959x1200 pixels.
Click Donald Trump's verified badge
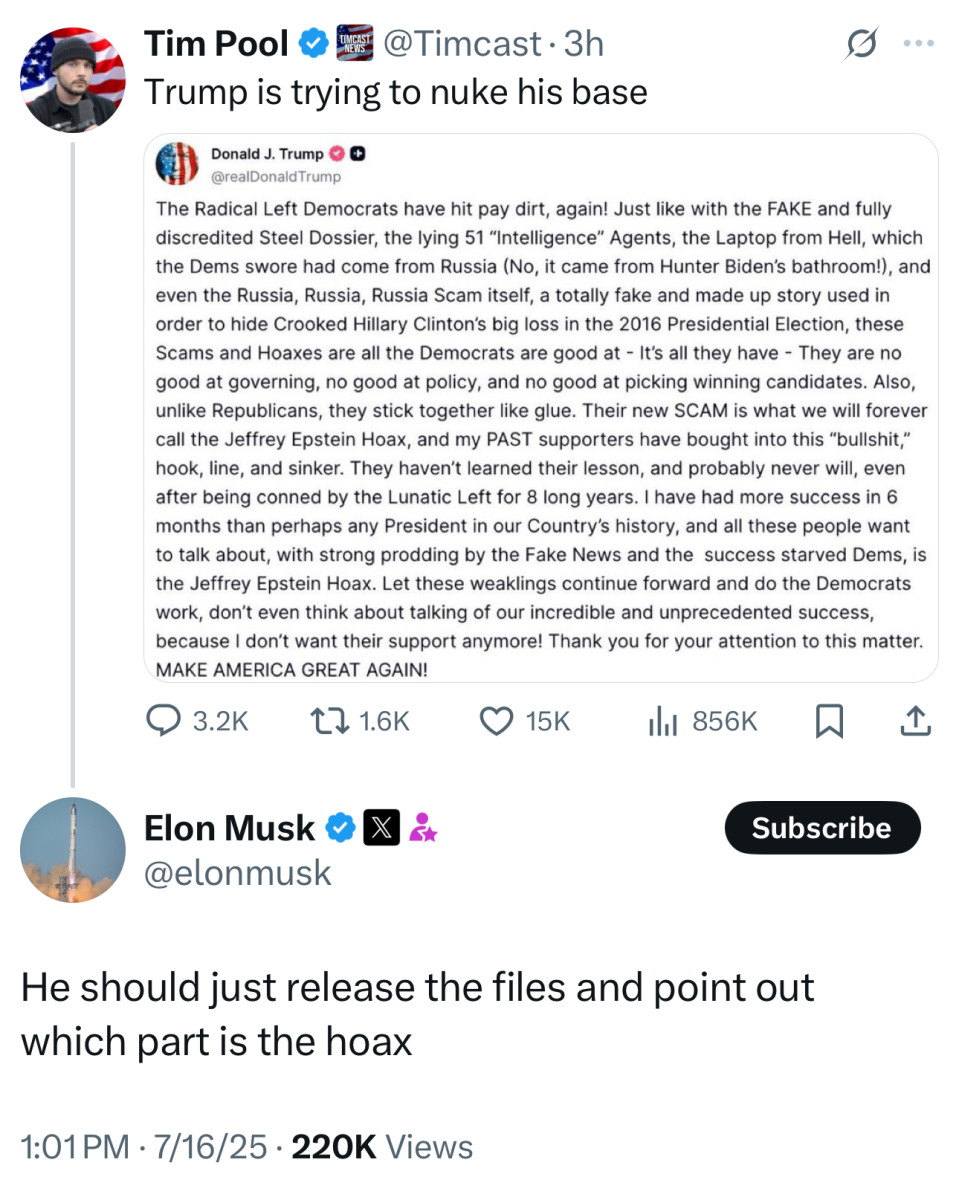(335, 152)
